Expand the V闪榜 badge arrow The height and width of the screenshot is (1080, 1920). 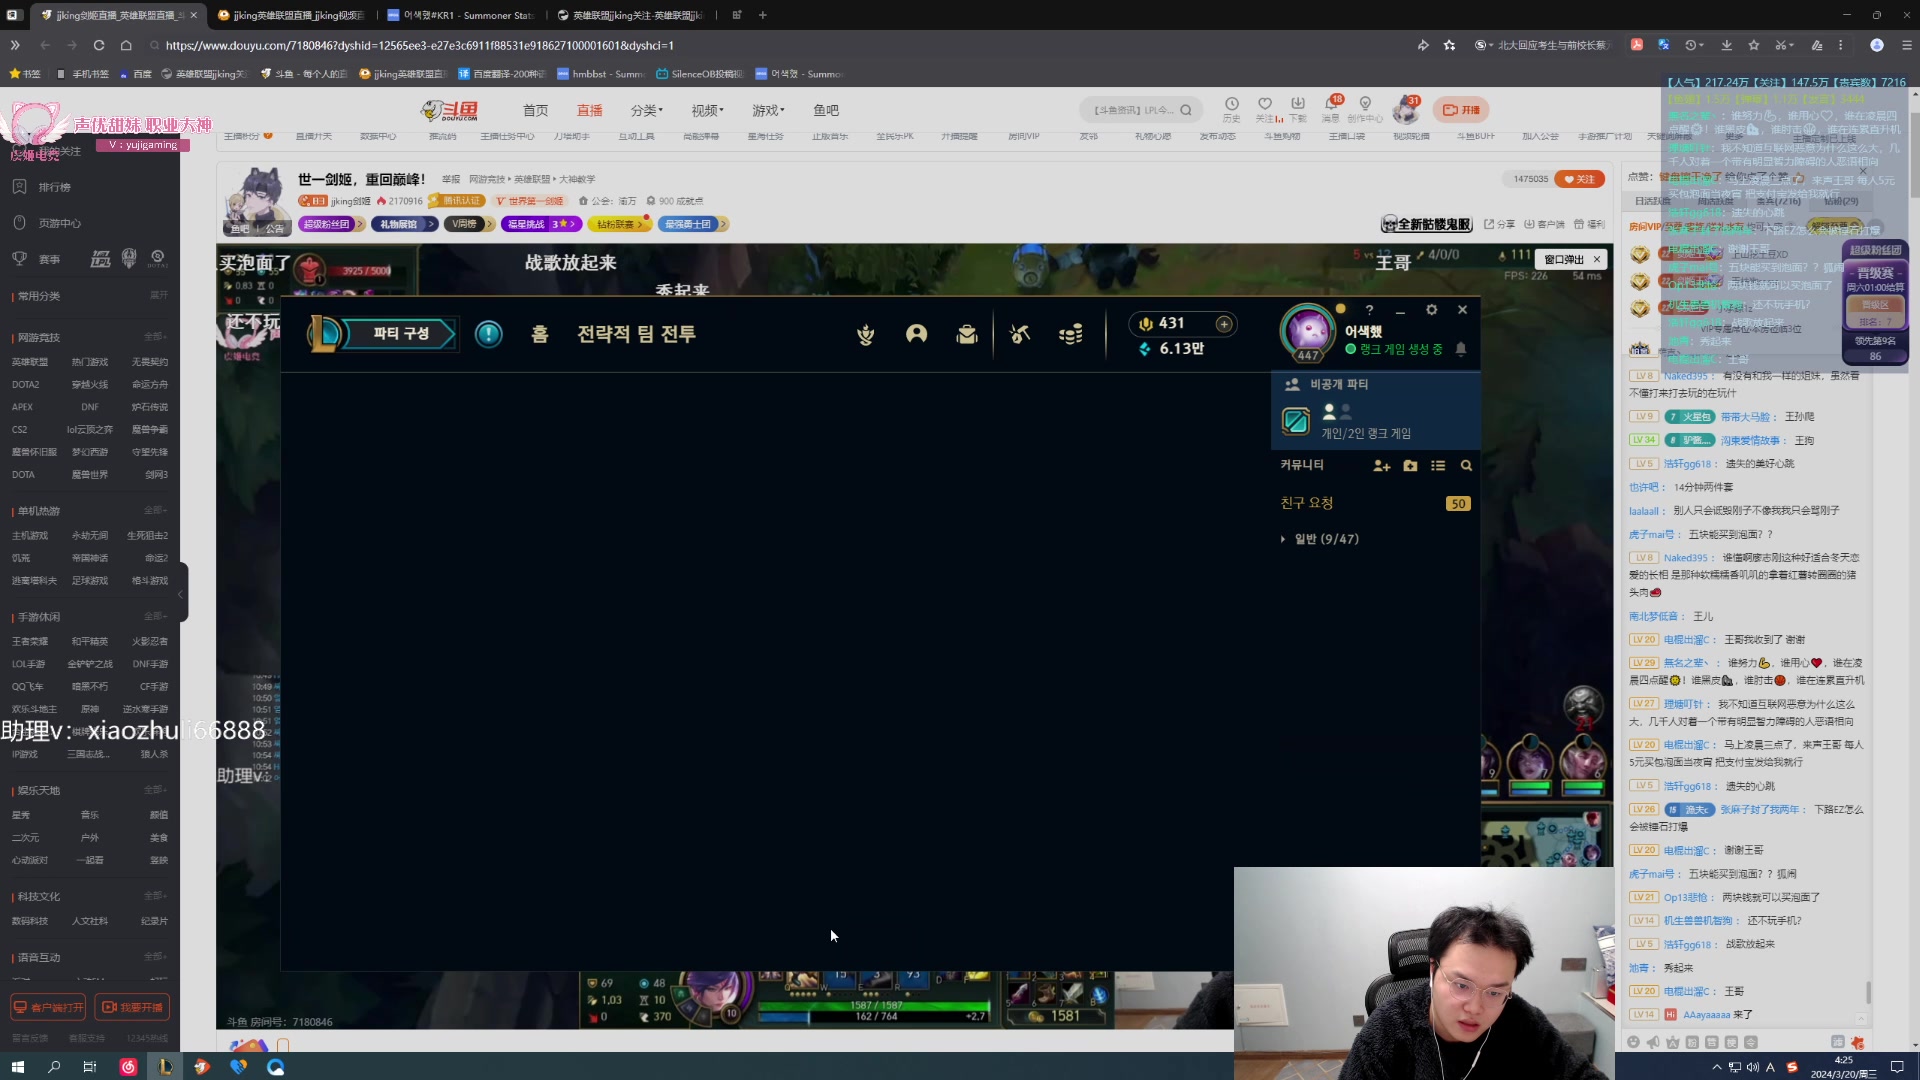pos(489,224)
